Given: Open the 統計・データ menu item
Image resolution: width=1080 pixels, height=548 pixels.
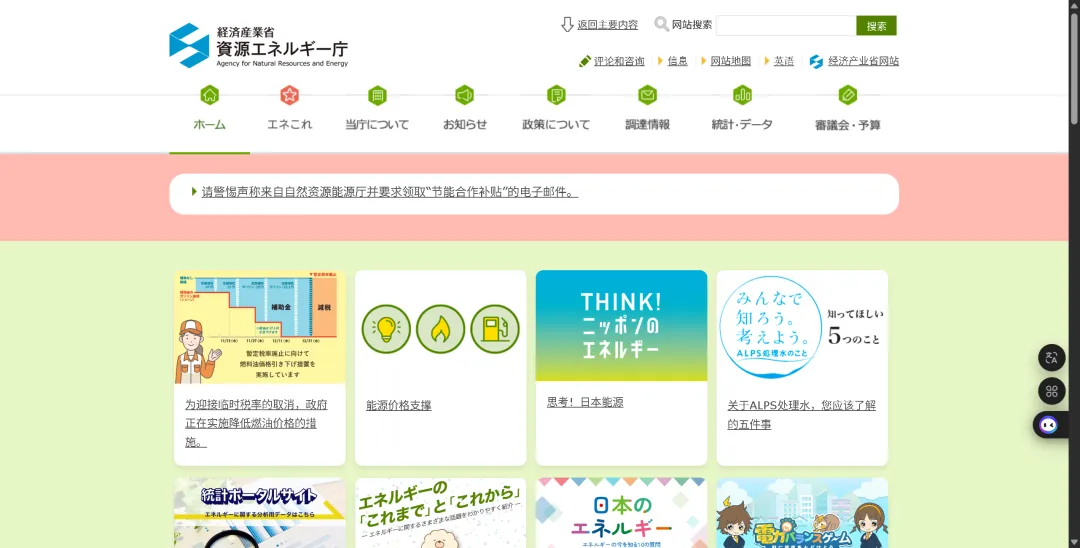Looking at the screenshot, I should coord(742,125).
